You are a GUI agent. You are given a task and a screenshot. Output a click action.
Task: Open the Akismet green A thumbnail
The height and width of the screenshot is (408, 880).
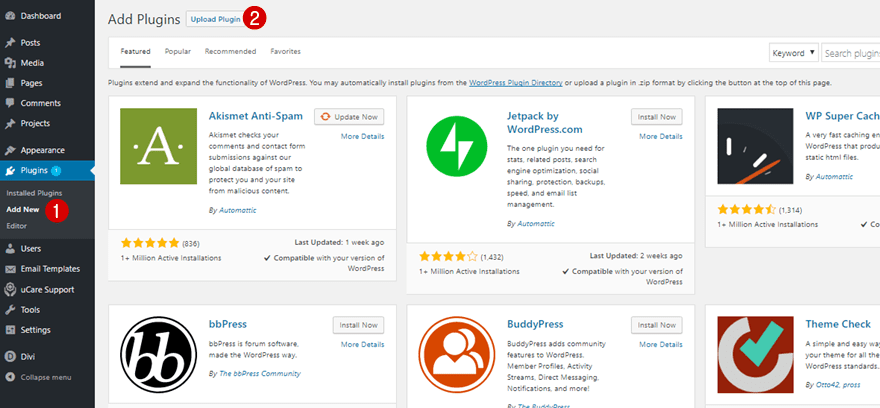(158, 146)
